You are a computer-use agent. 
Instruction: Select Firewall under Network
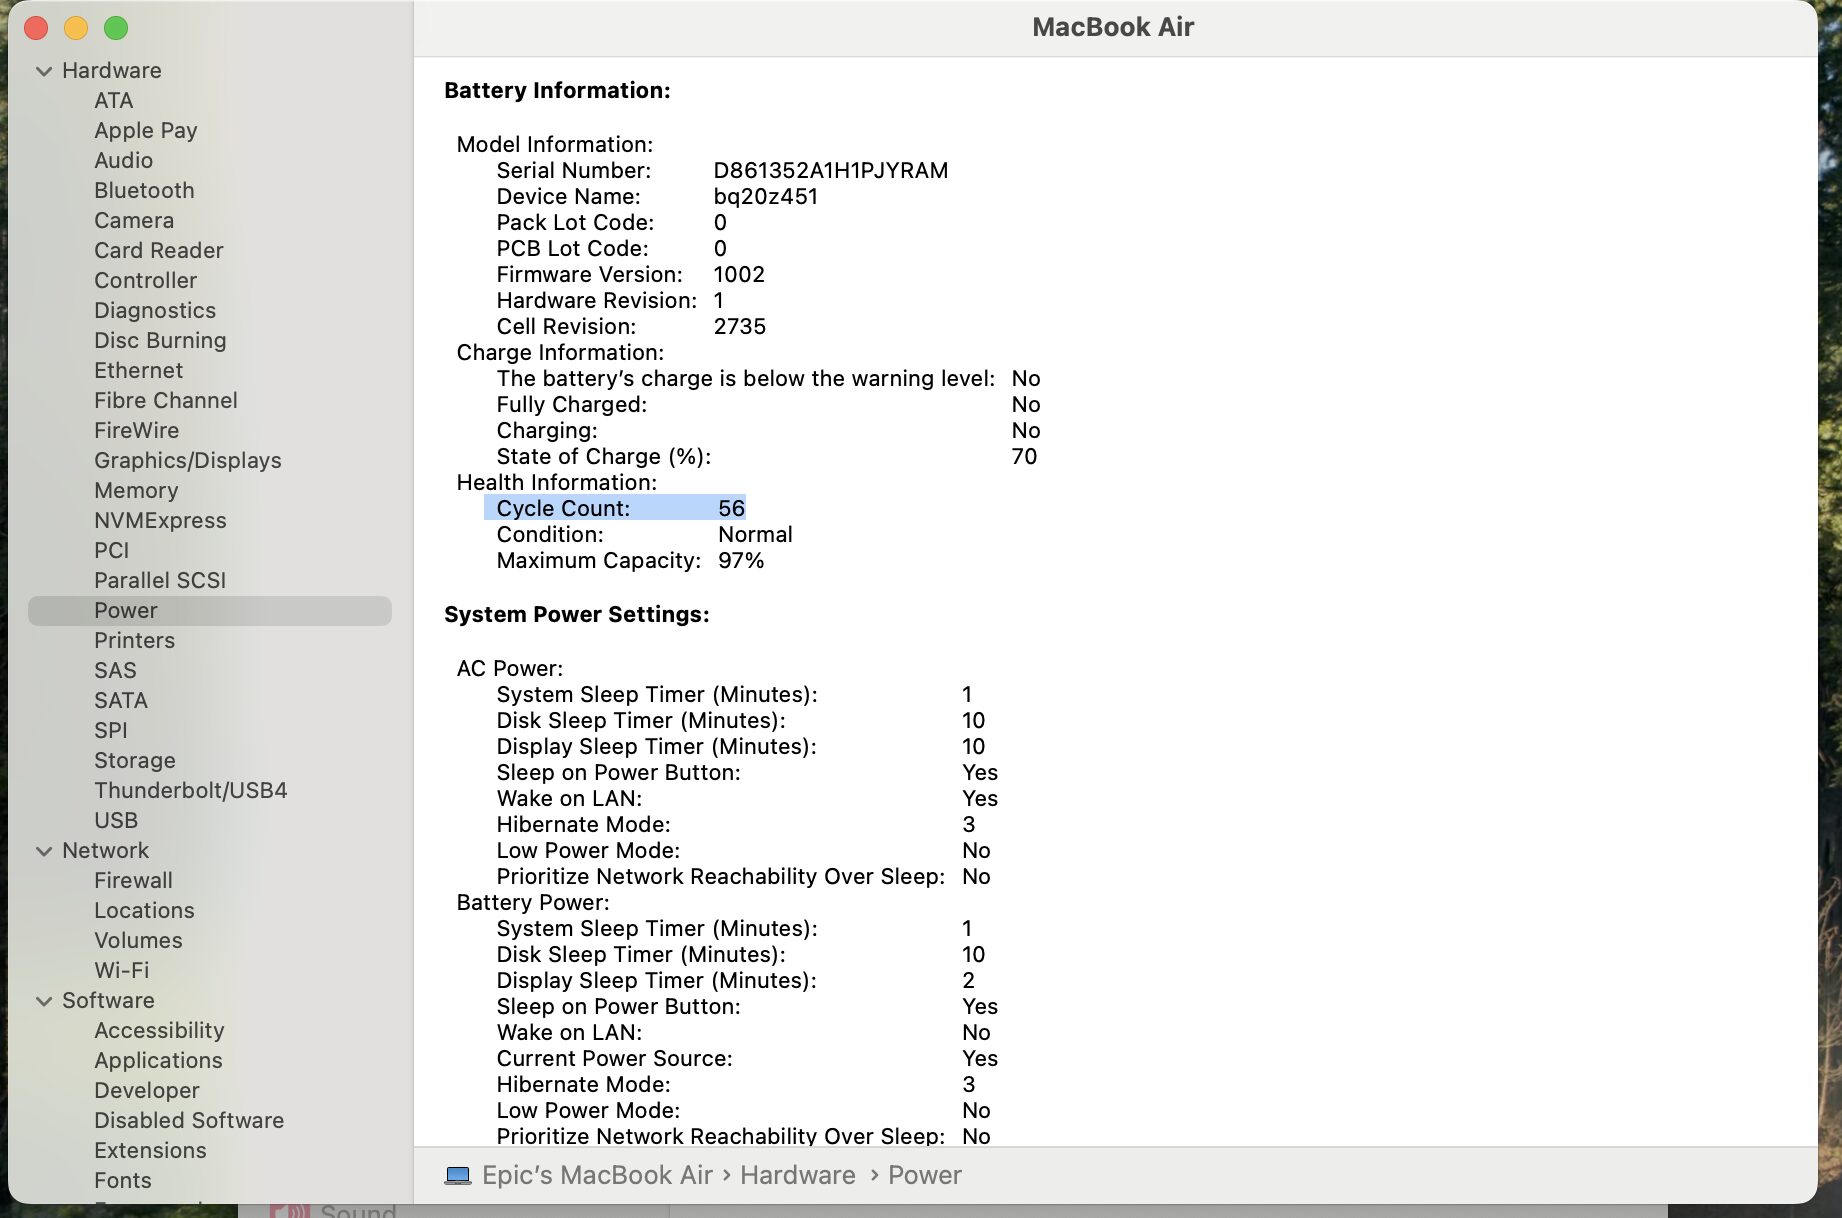(x=134, y=881)
